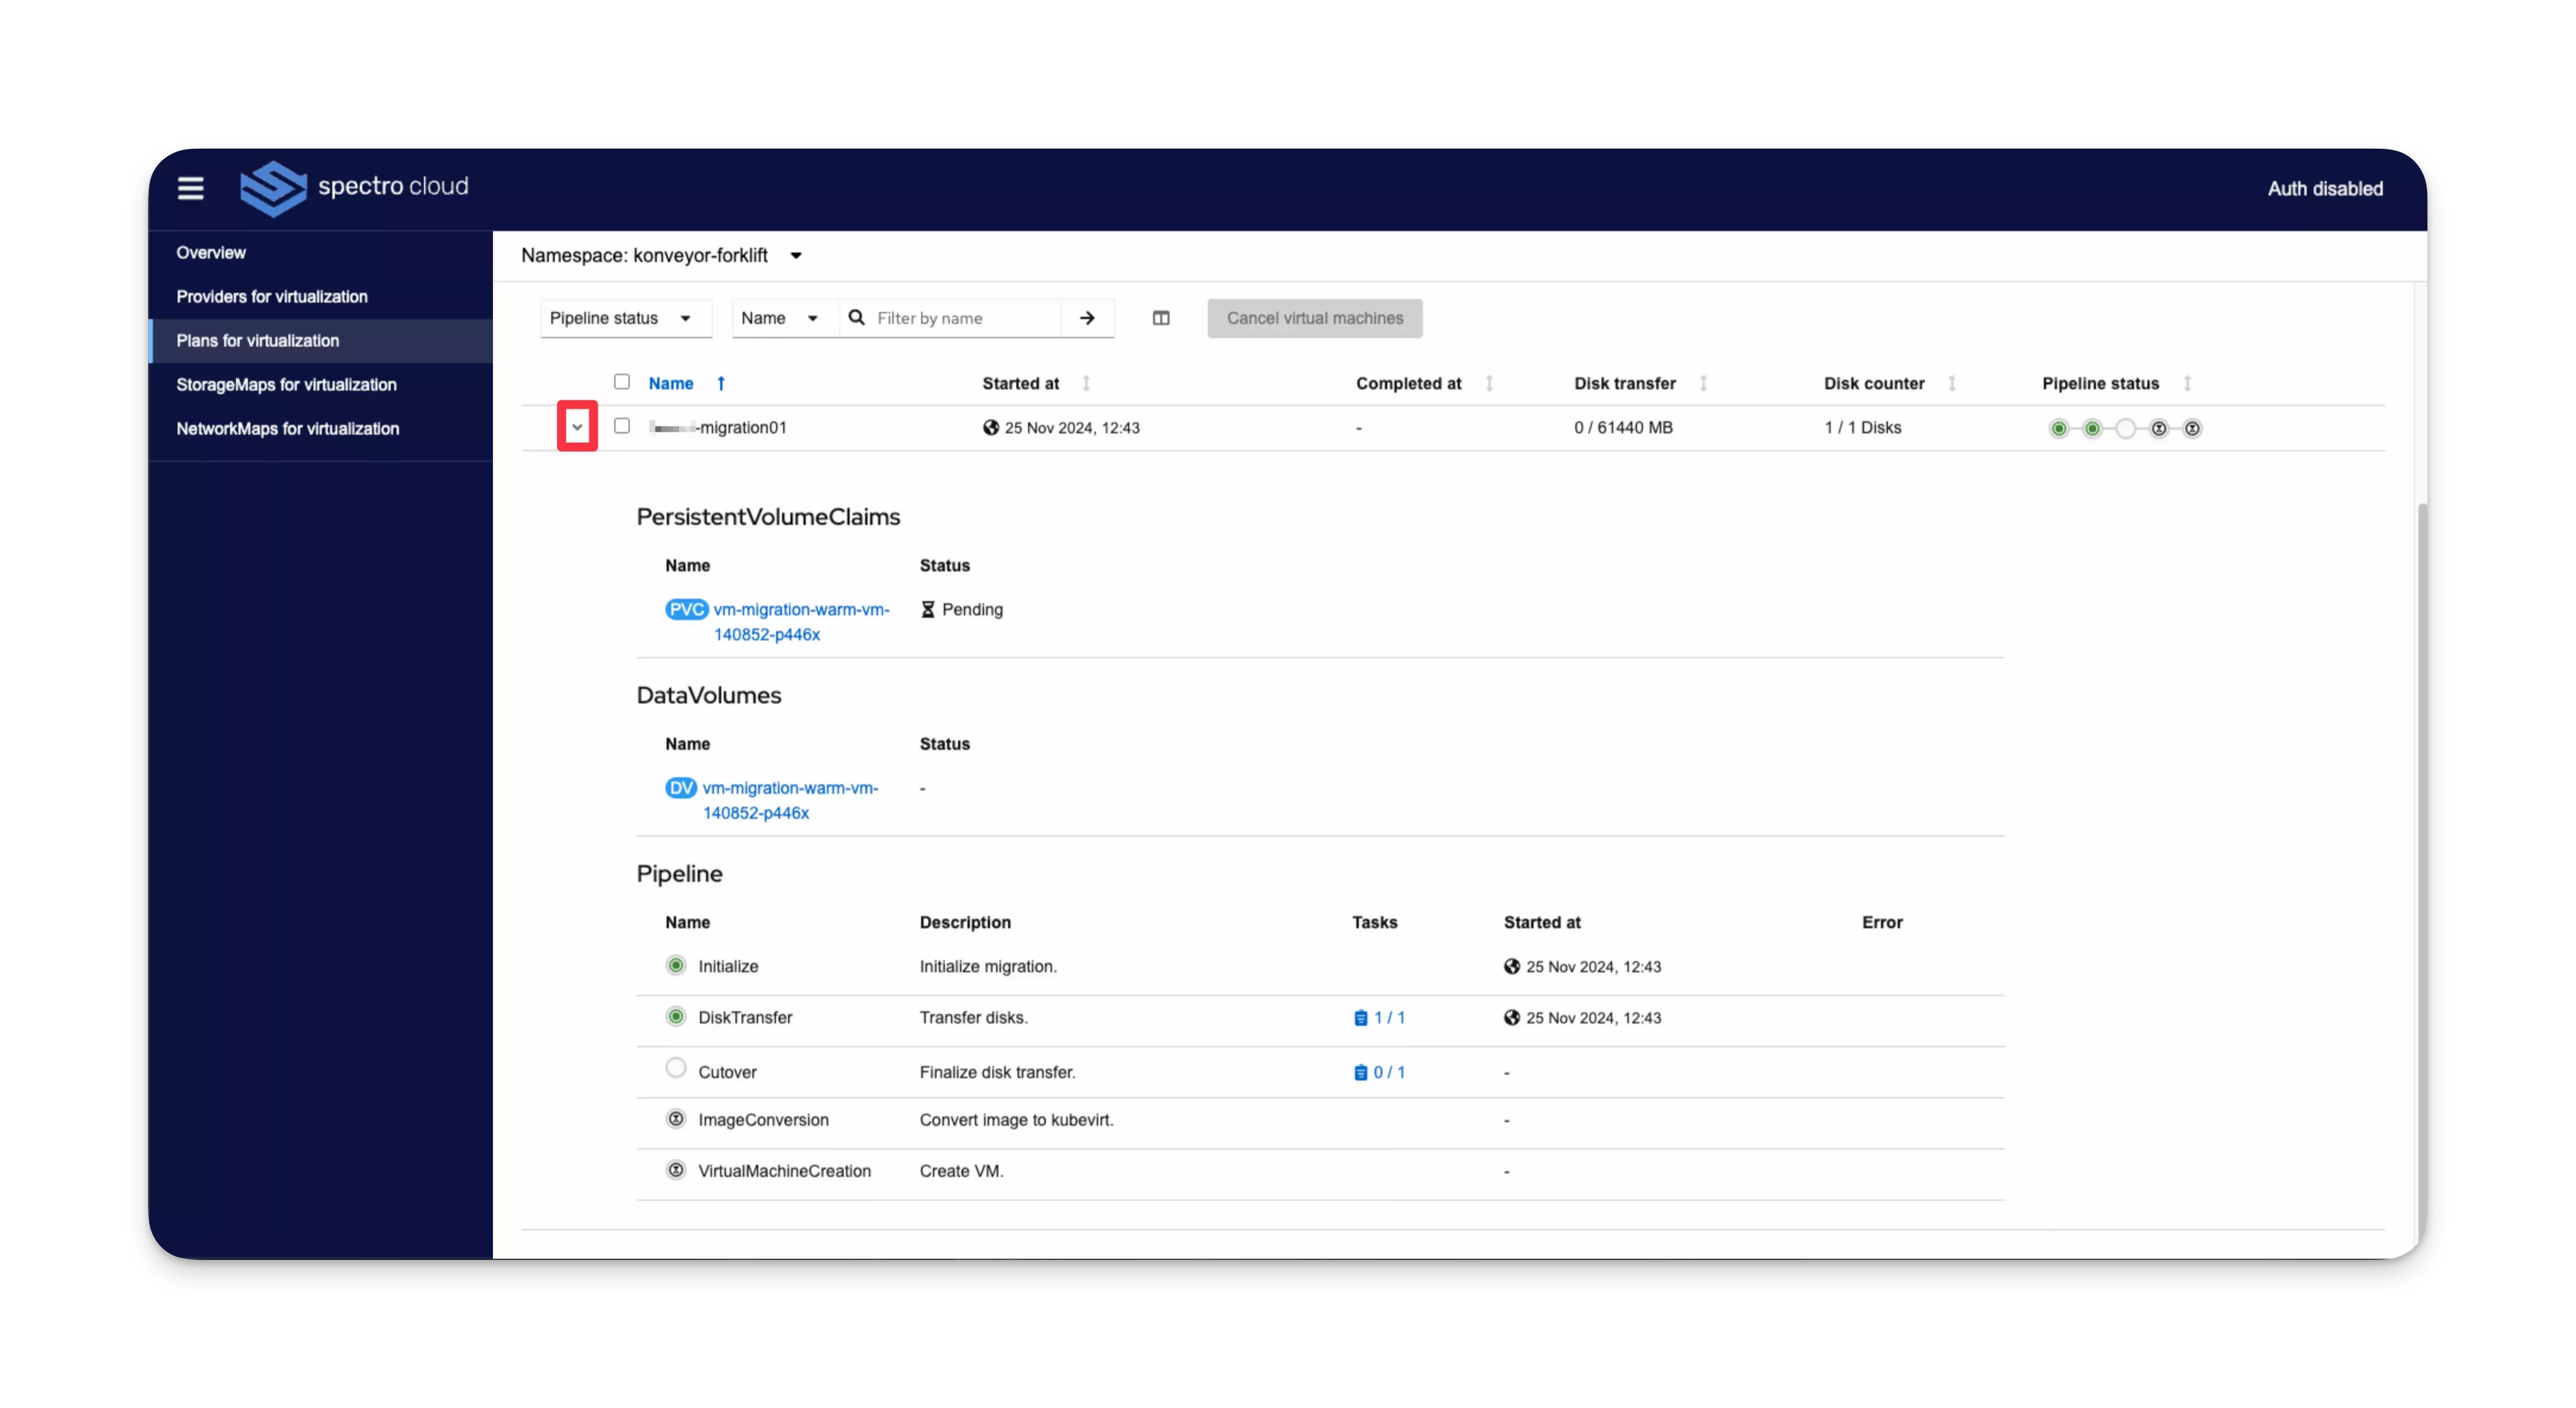Click the hamburger menu icon
This screenshot has height=1408, width=2576.
(x=190, y=187)
